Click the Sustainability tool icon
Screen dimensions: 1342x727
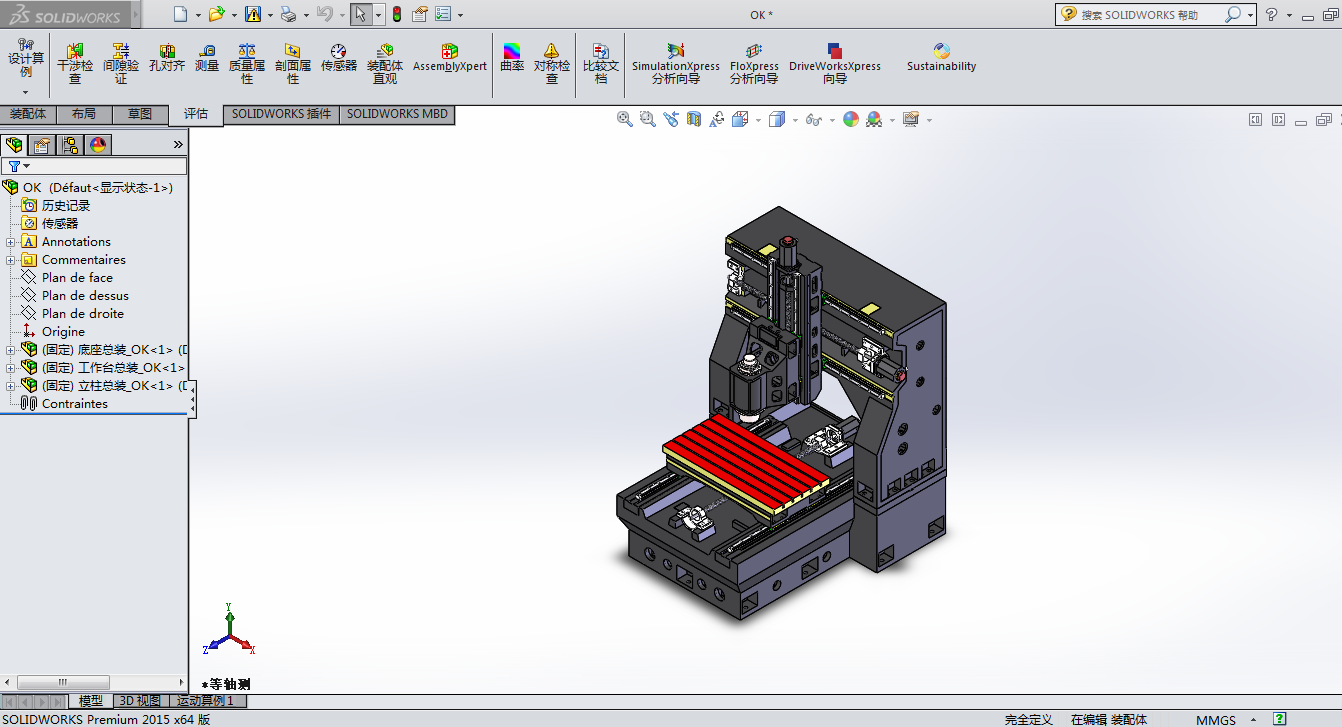(941, 52)
